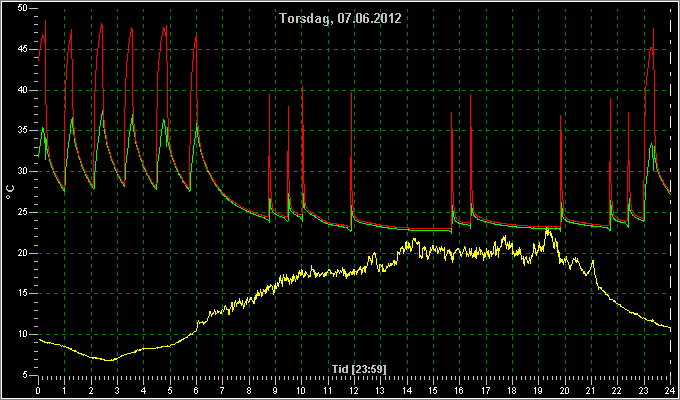Screen dimensions: 680x400
Task: Click the 50 value on temperature axis
Action: click(22, 8)
